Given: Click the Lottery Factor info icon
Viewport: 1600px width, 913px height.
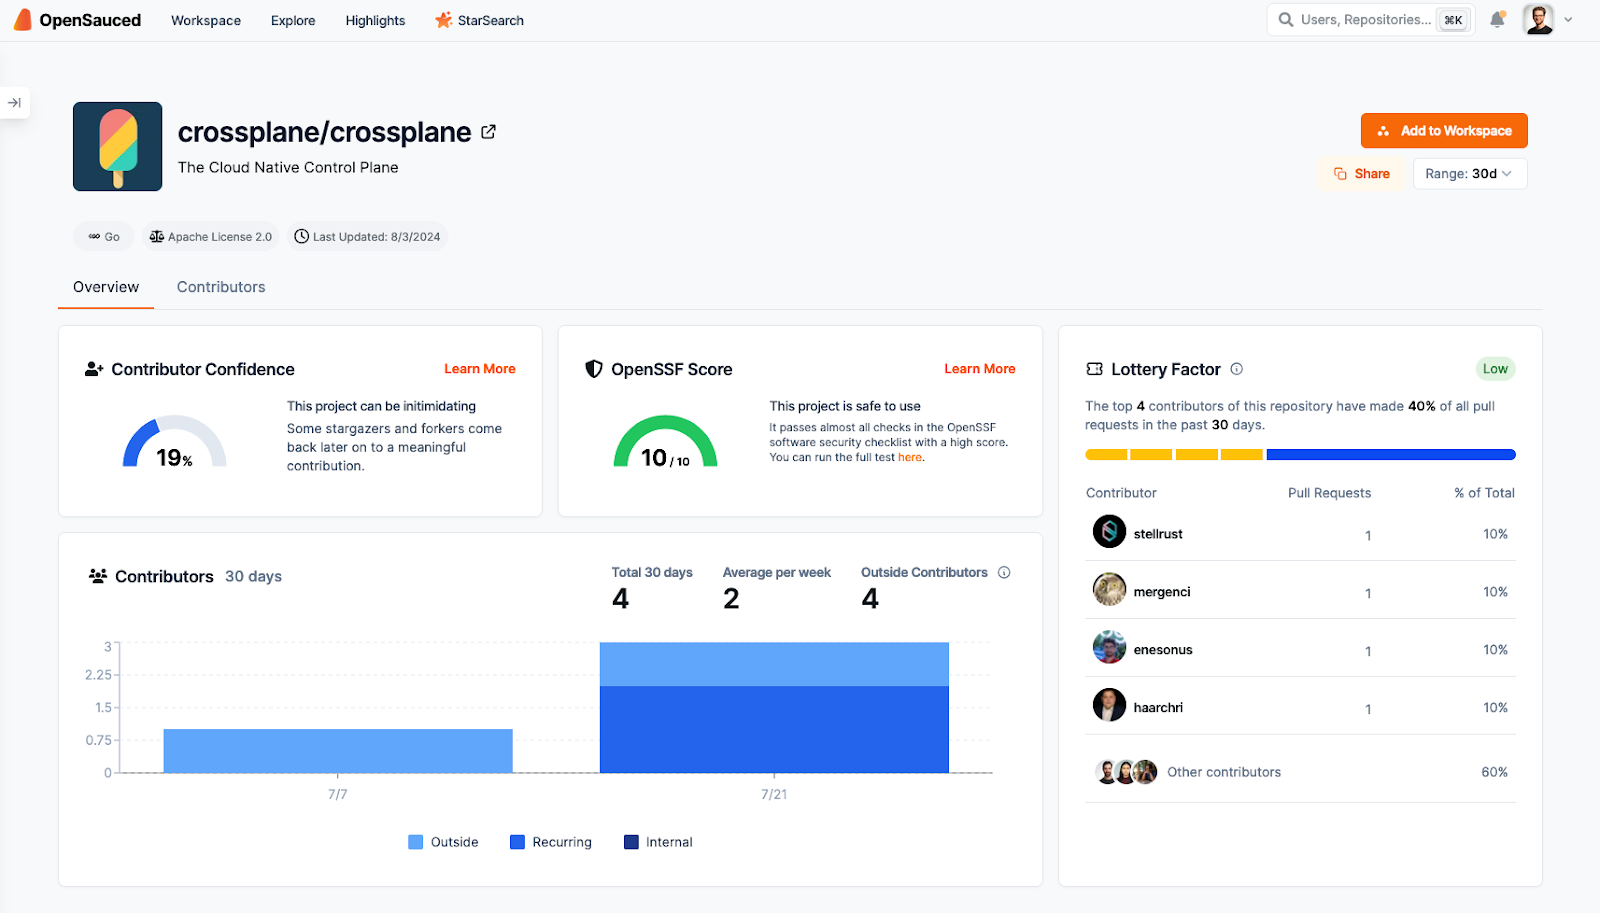Looking at the screenshot, I should coord(1237,369).
